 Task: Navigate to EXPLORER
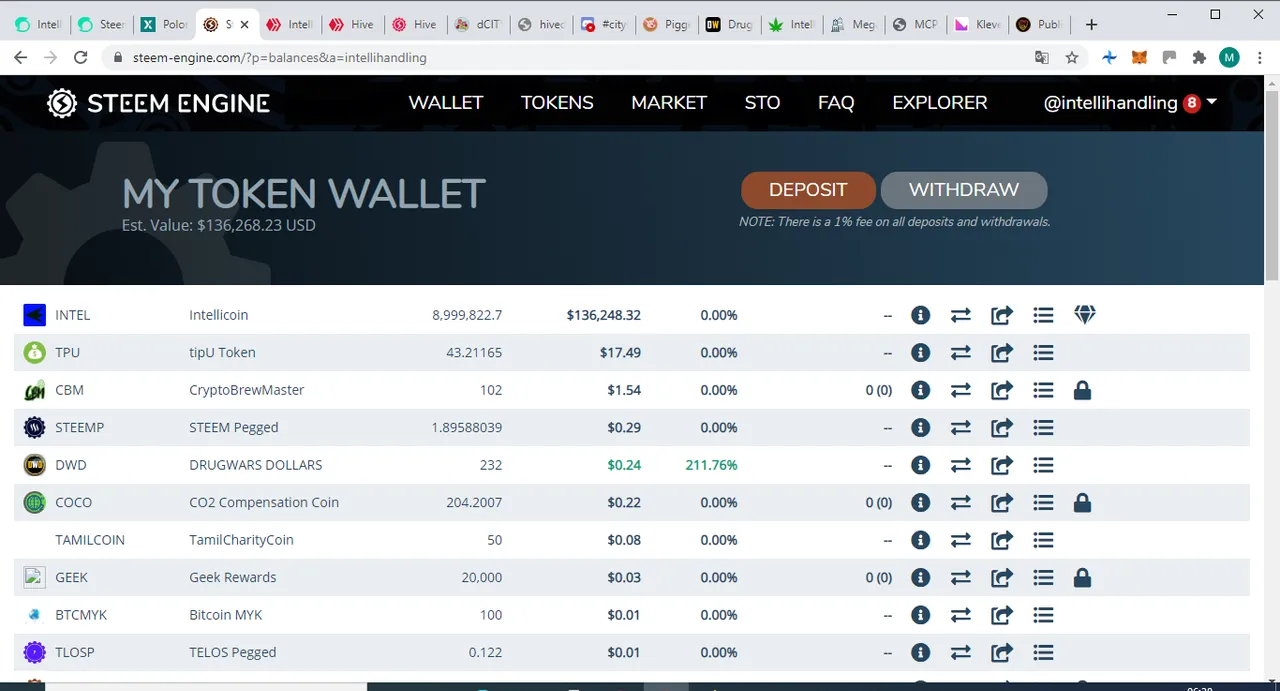940,103
